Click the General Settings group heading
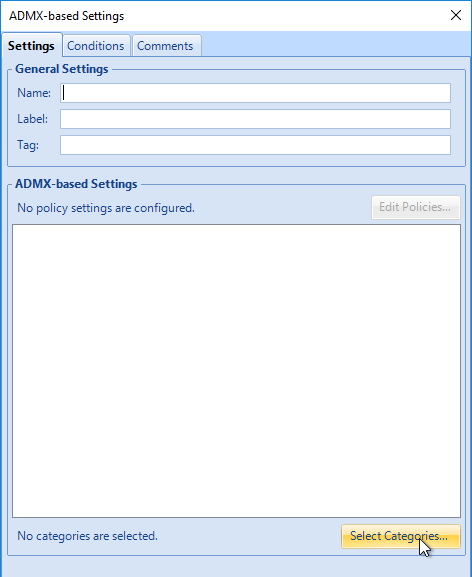 coord(61,69)
